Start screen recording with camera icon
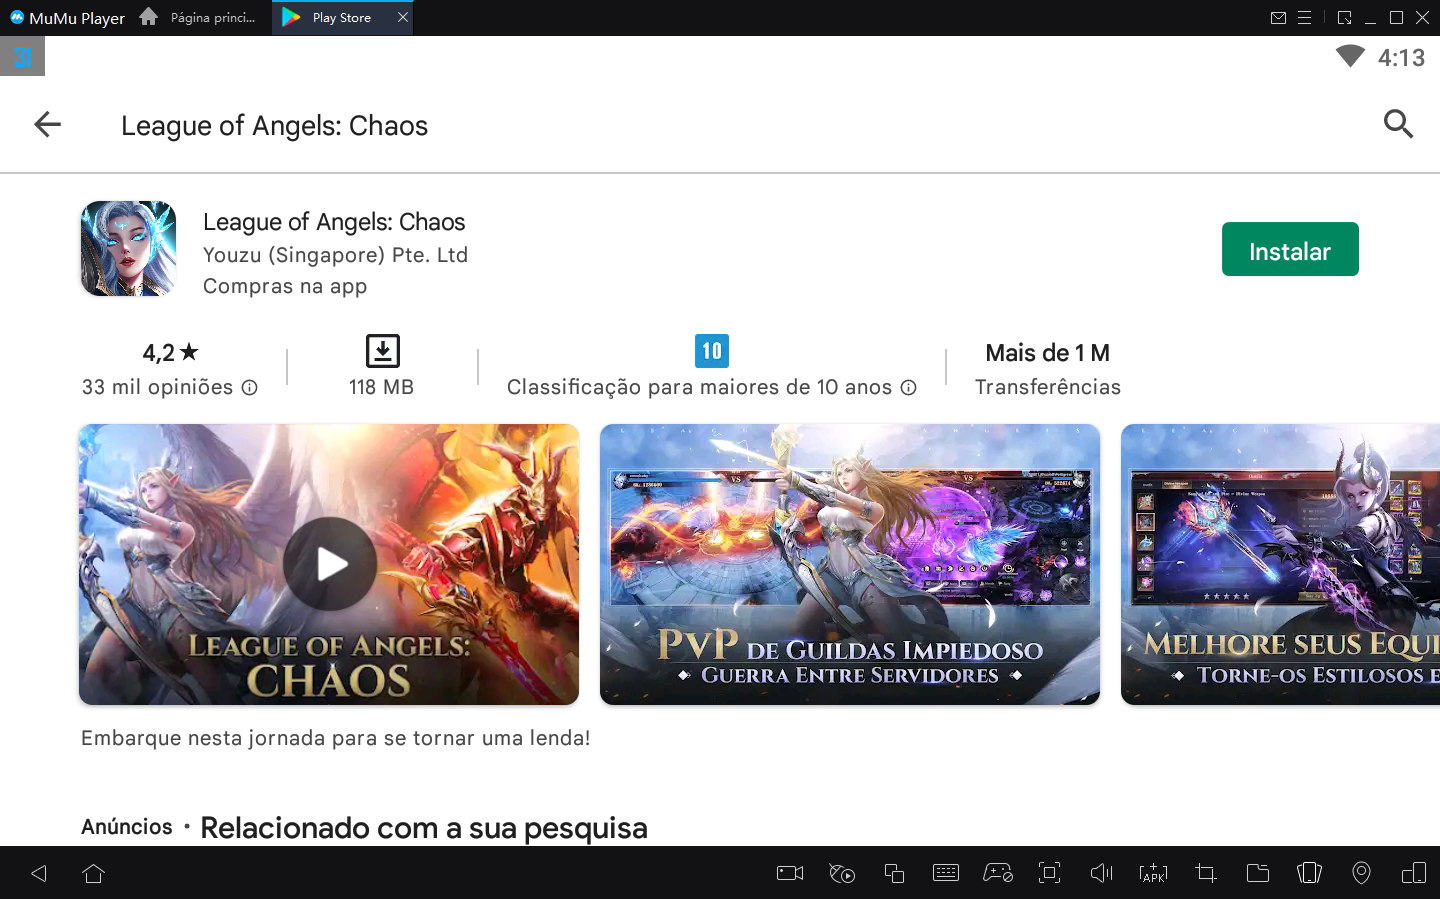 790,873
